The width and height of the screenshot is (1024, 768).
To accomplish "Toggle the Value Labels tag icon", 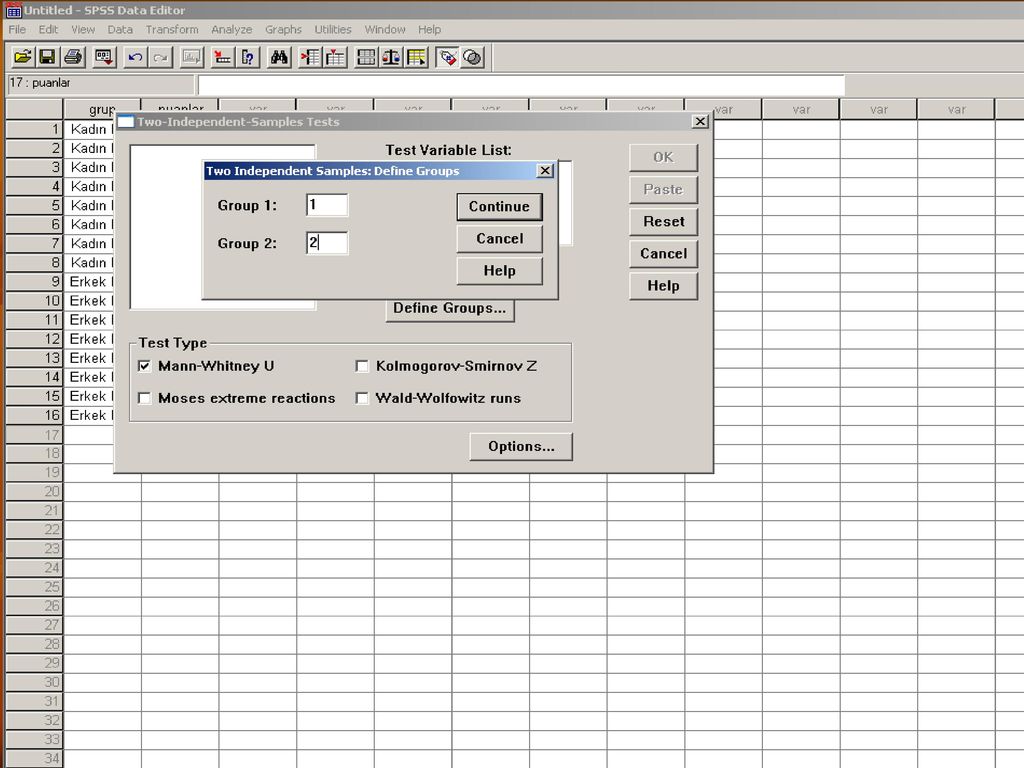I will coord(447,57).
